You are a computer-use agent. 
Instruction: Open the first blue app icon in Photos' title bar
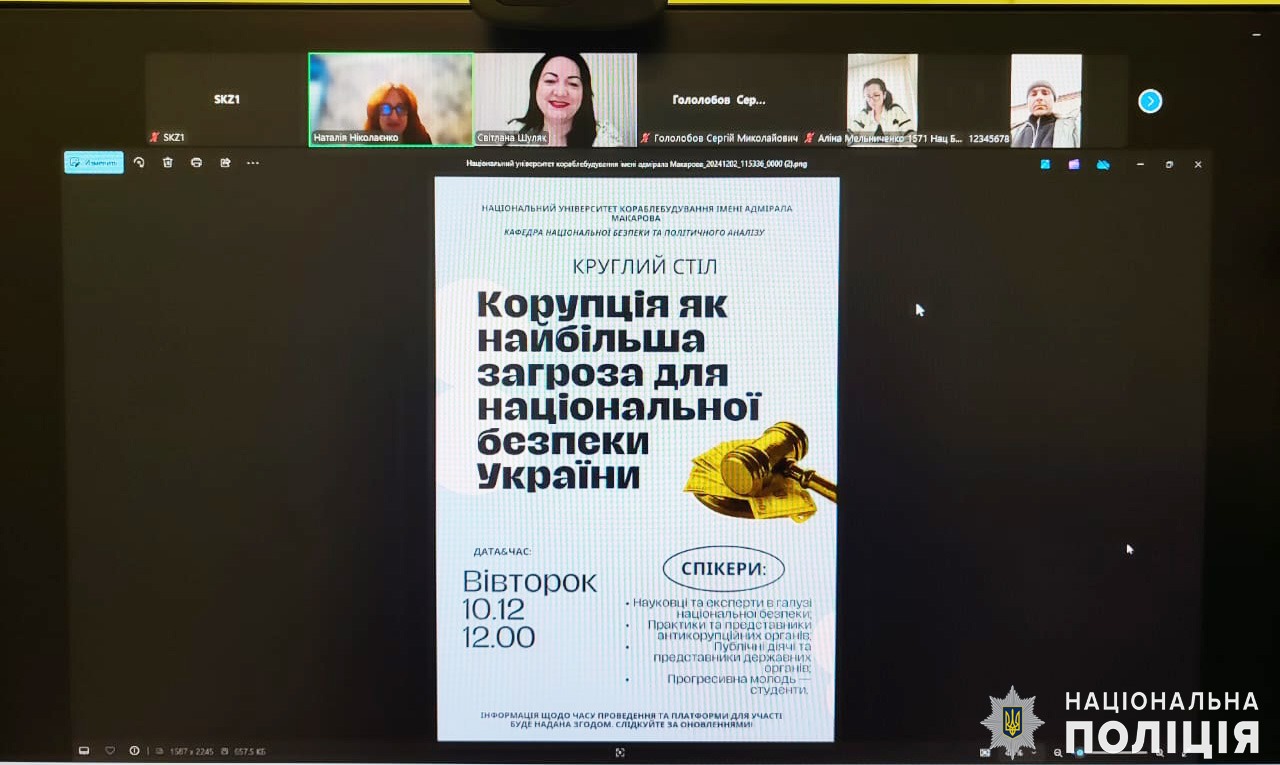coord(1045,164)
